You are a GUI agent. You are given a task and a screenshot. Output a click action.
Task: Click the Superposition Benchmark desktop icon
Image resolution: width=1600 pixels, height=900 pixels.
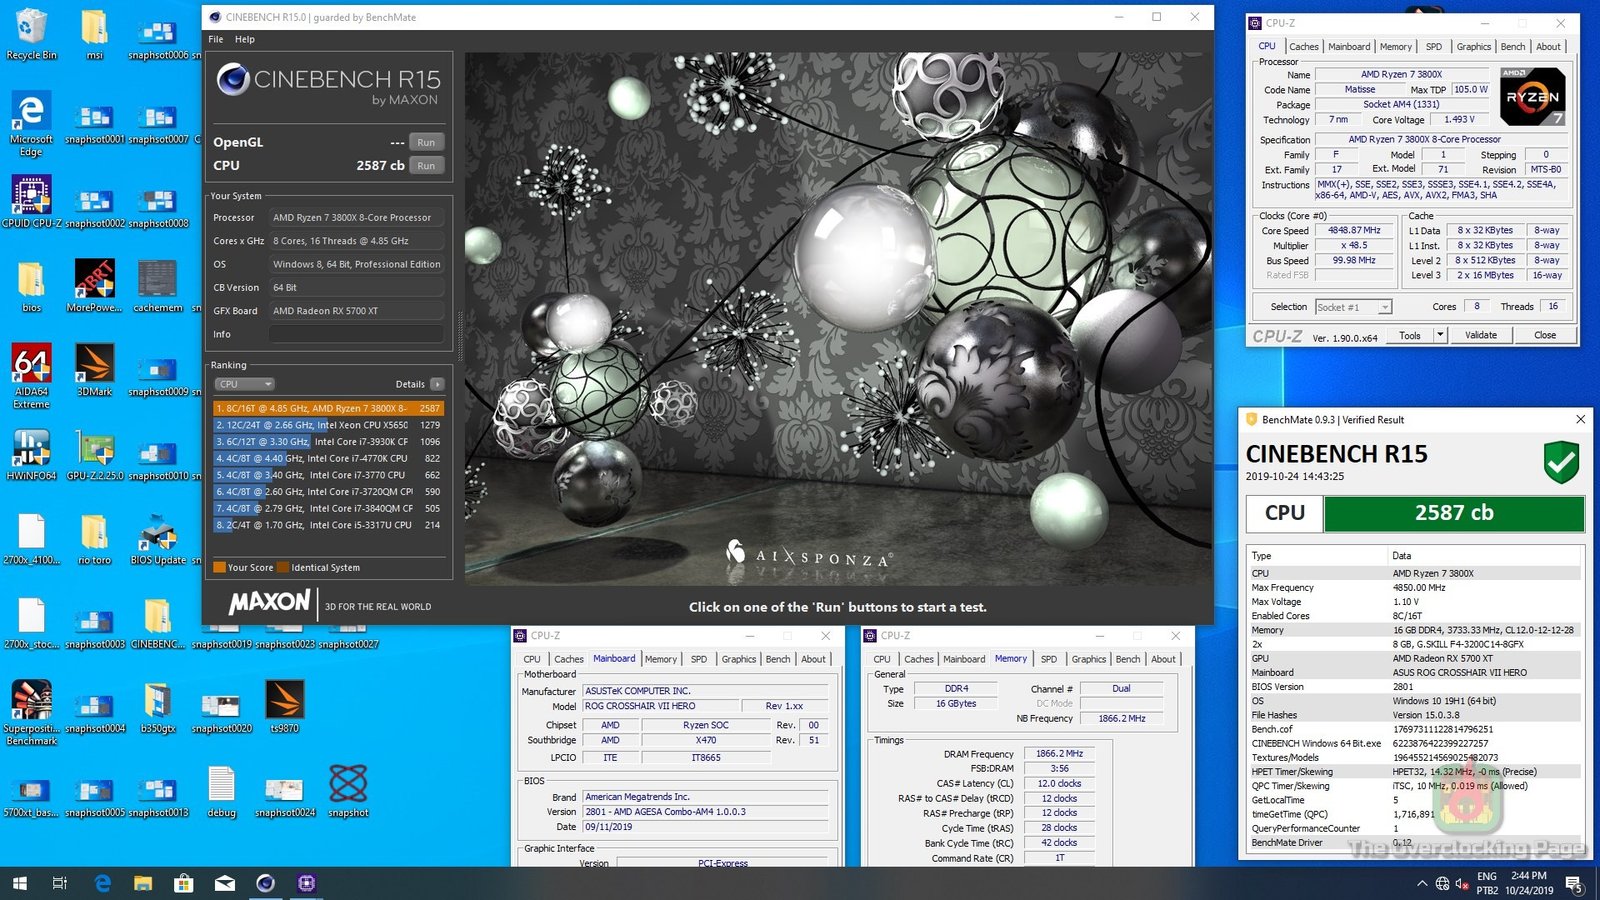[x=31, y=701]
